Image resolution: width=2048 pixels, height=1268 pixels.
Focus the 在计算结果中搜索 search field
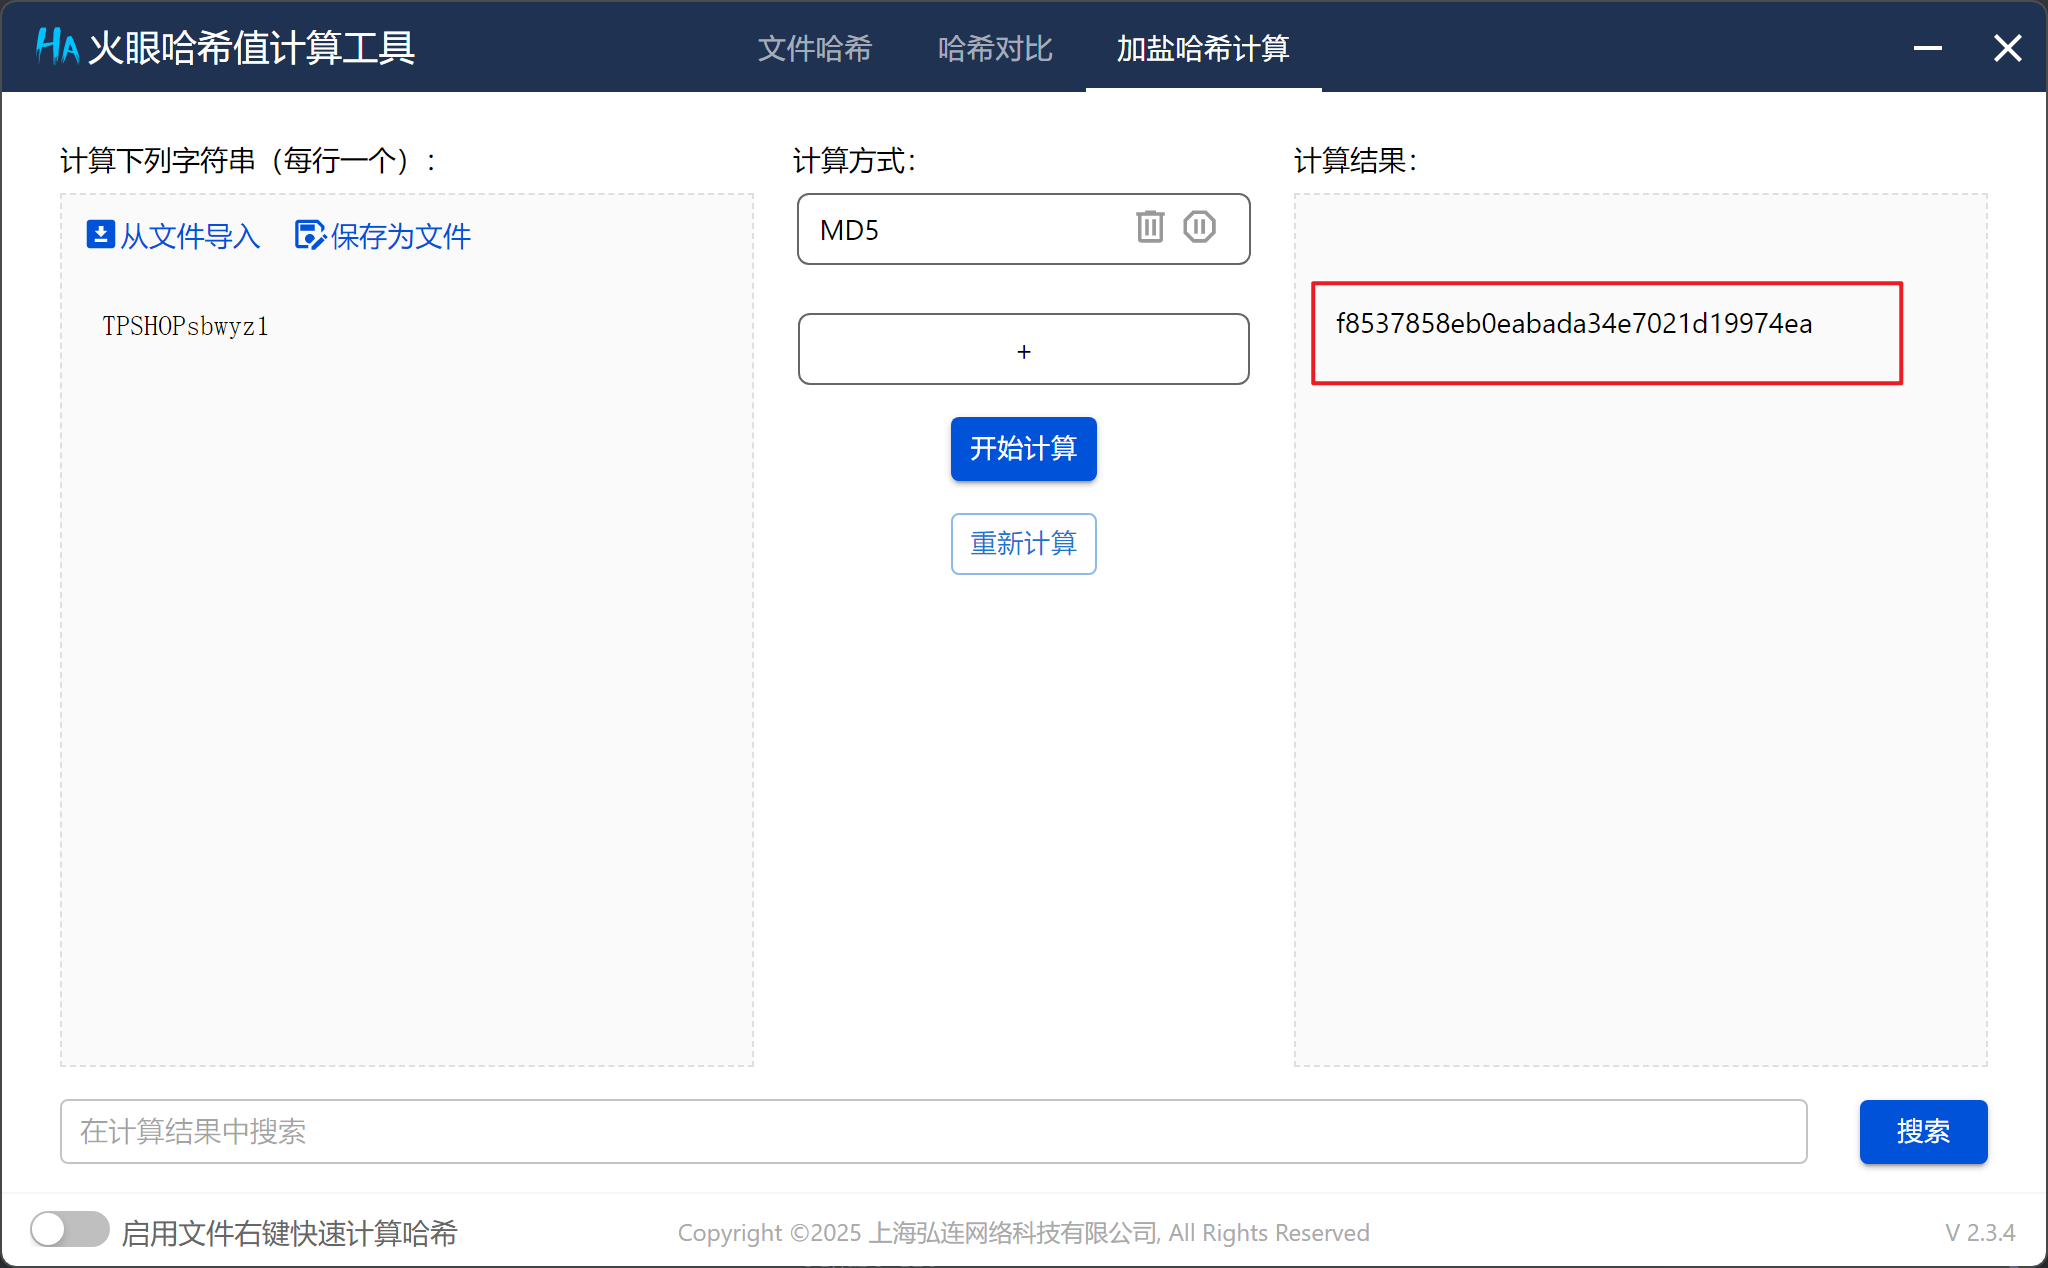pyautogui.click(x=932, y=1131)
